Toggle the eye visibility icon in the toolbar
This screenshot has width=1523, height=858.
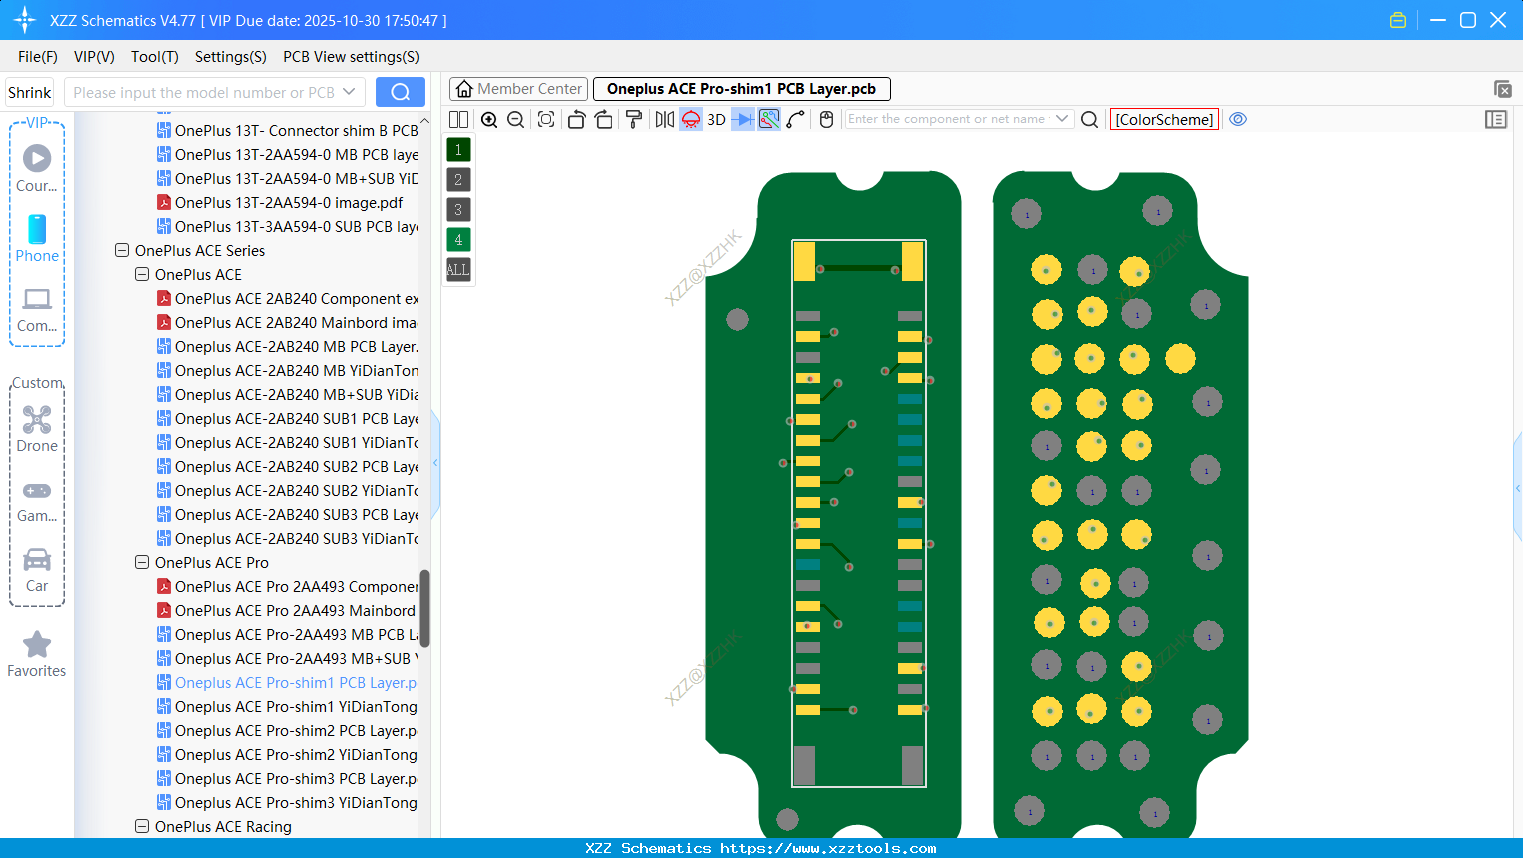pos(1238,119)
